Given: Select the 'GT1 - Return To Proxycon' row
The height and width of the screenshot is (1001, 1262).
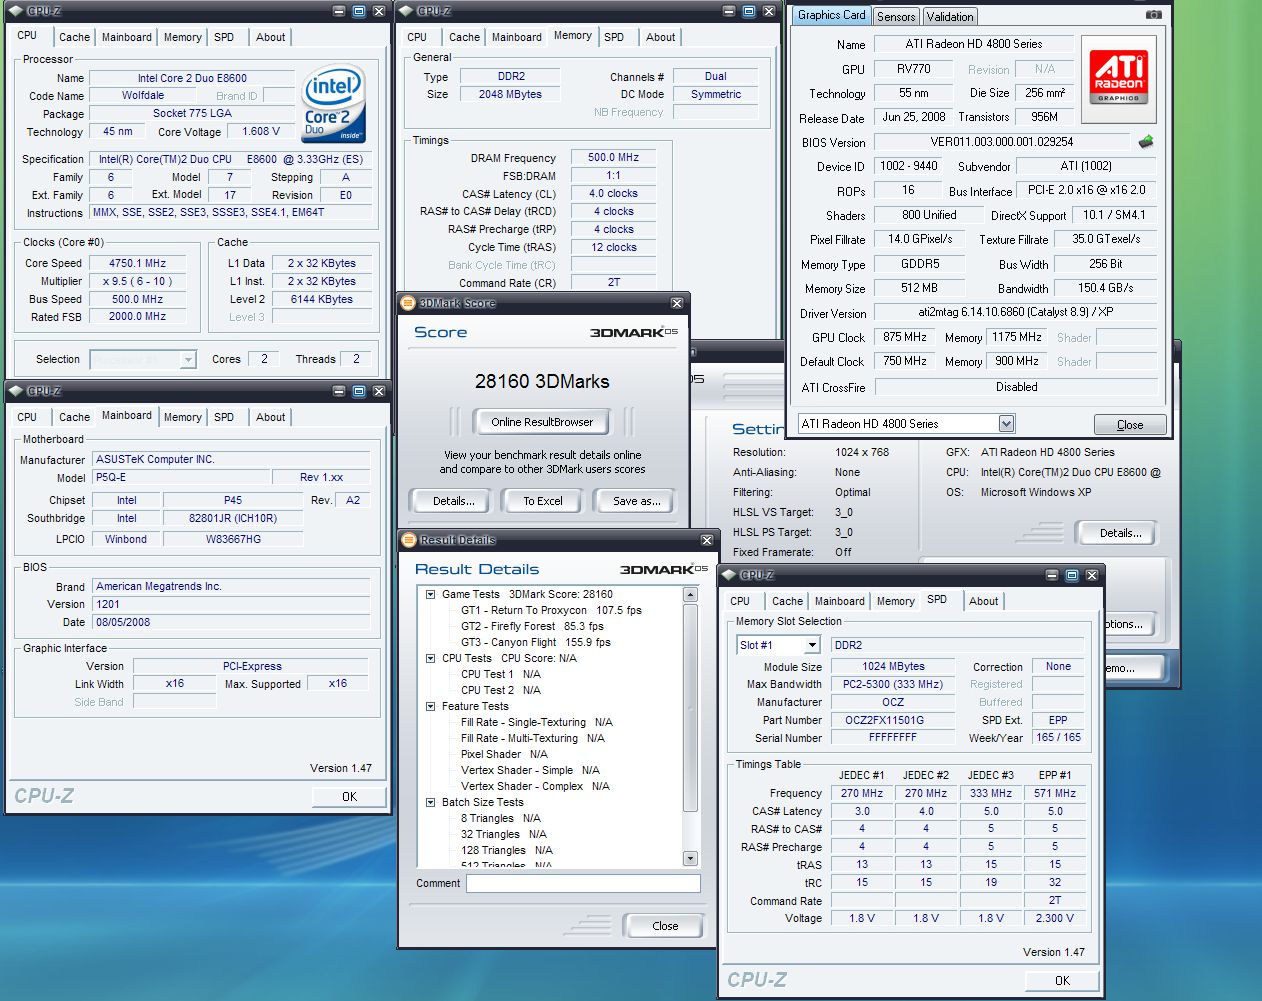Looking at the screenshot, I should 551,610.
